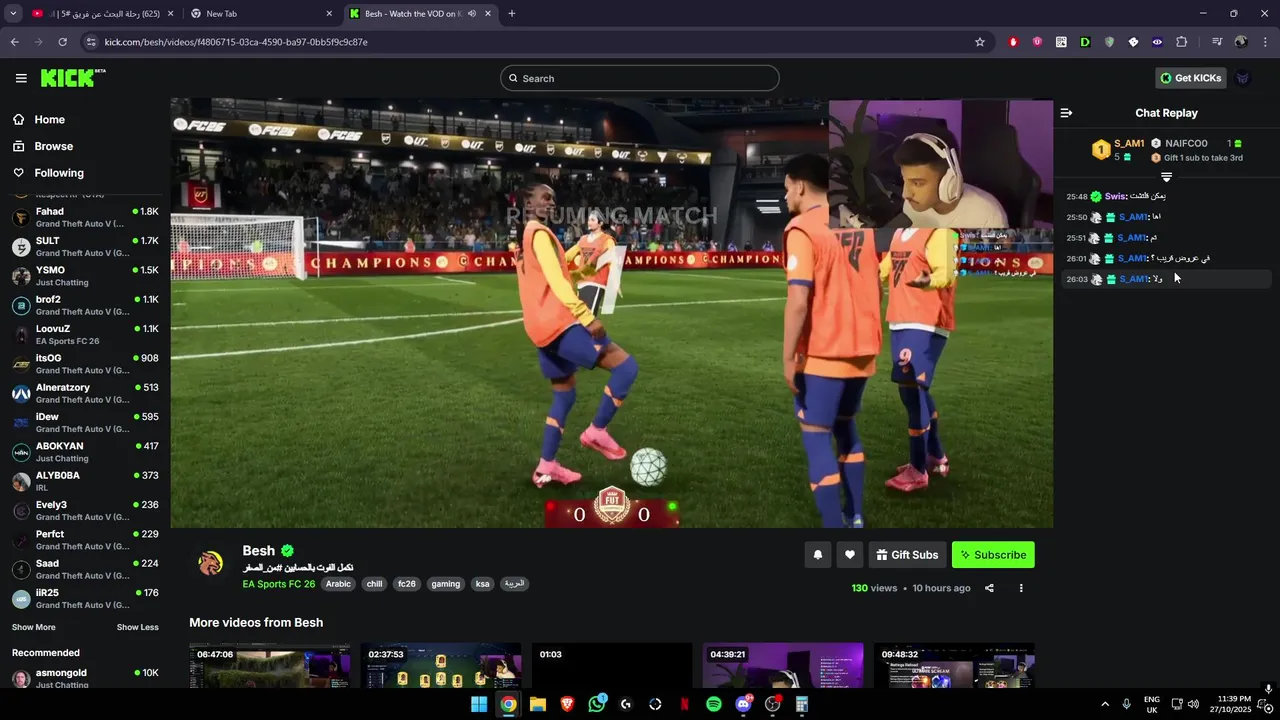The height and width of the screenshot is (720, 1280).
Task: Open the LoovuZ channel
Action: [x=85, y=334]
